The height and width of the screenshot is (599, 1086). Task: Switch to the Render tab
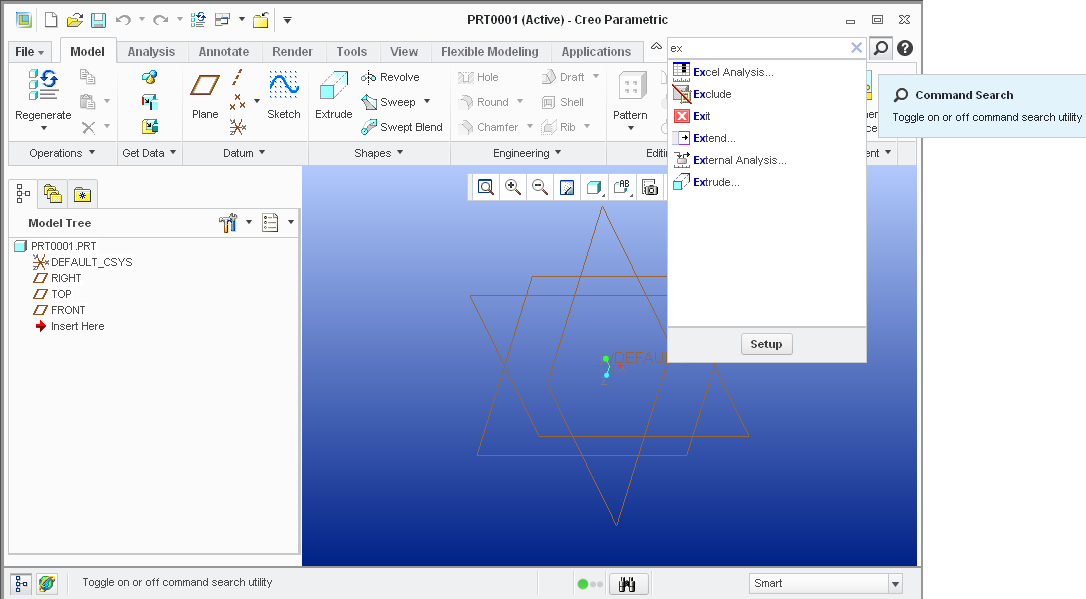pyautogui.click(x=292, y=52)
